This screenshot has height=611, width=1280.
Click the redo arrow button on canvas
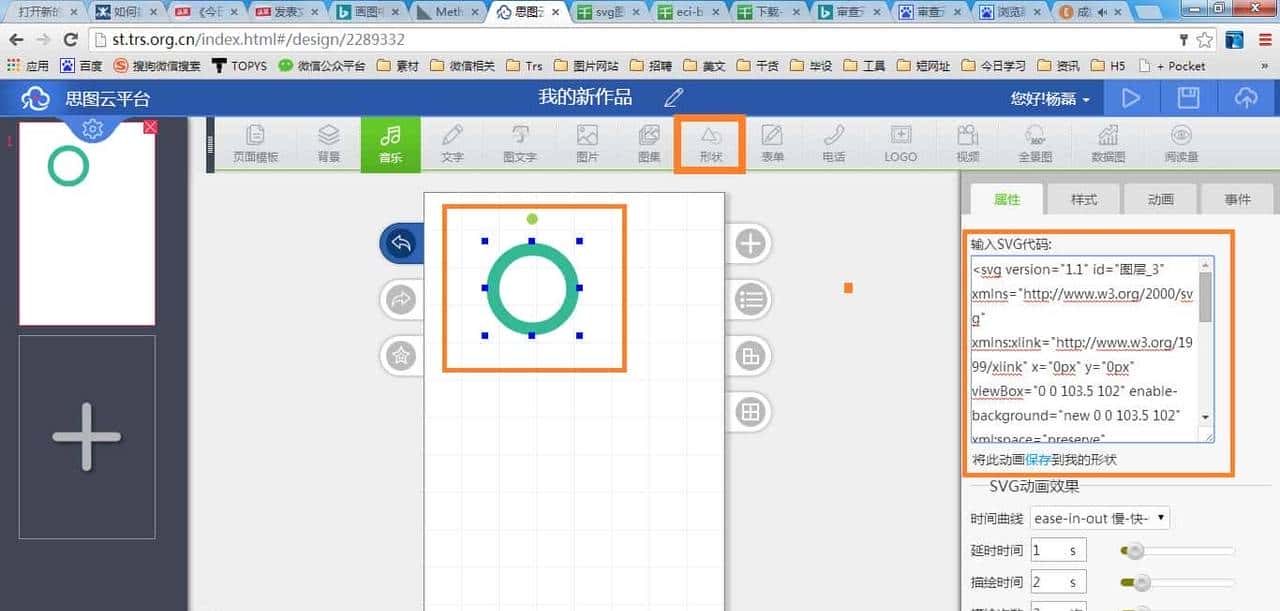pyautogui.click(x=401, y=299)
